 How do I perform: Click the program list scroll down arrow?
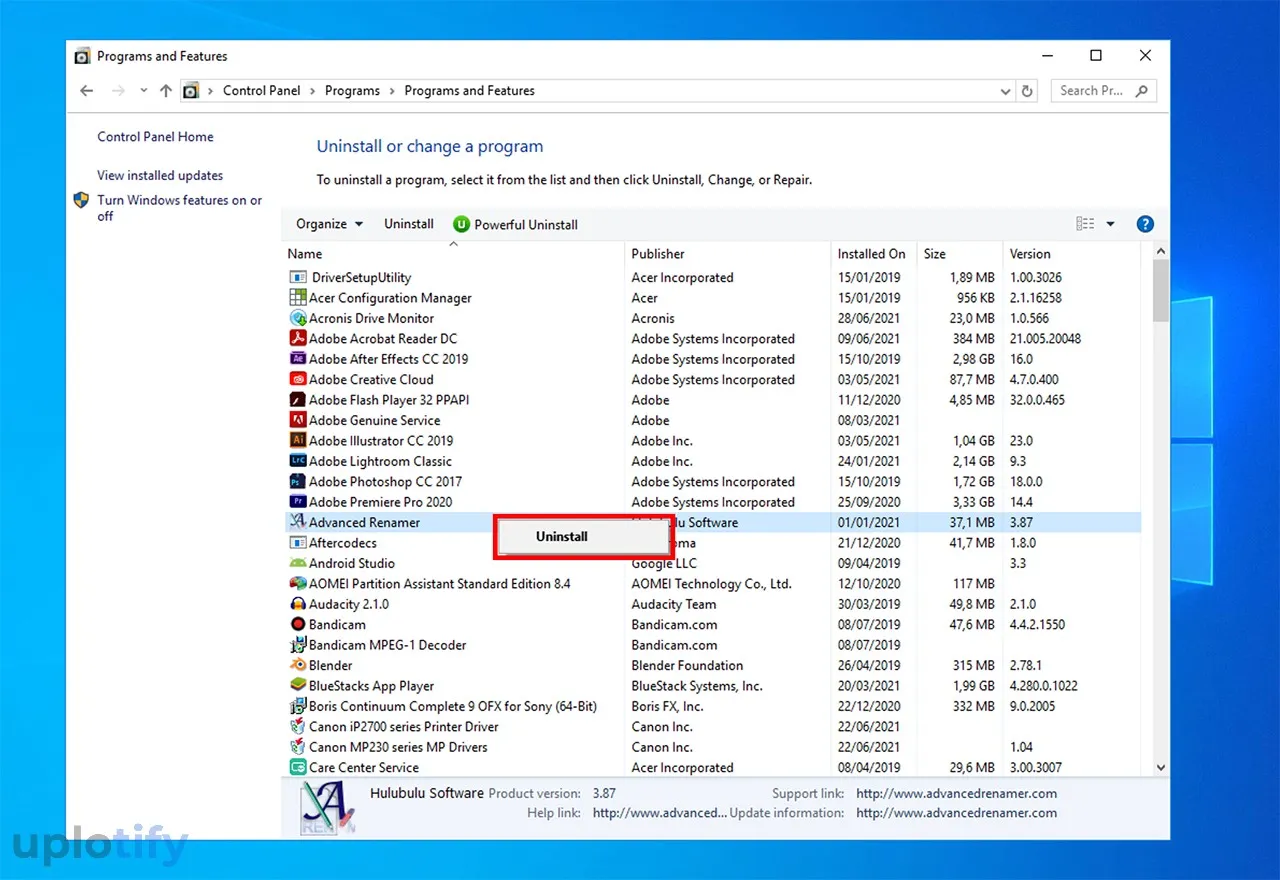click(x=1160, y=767)
